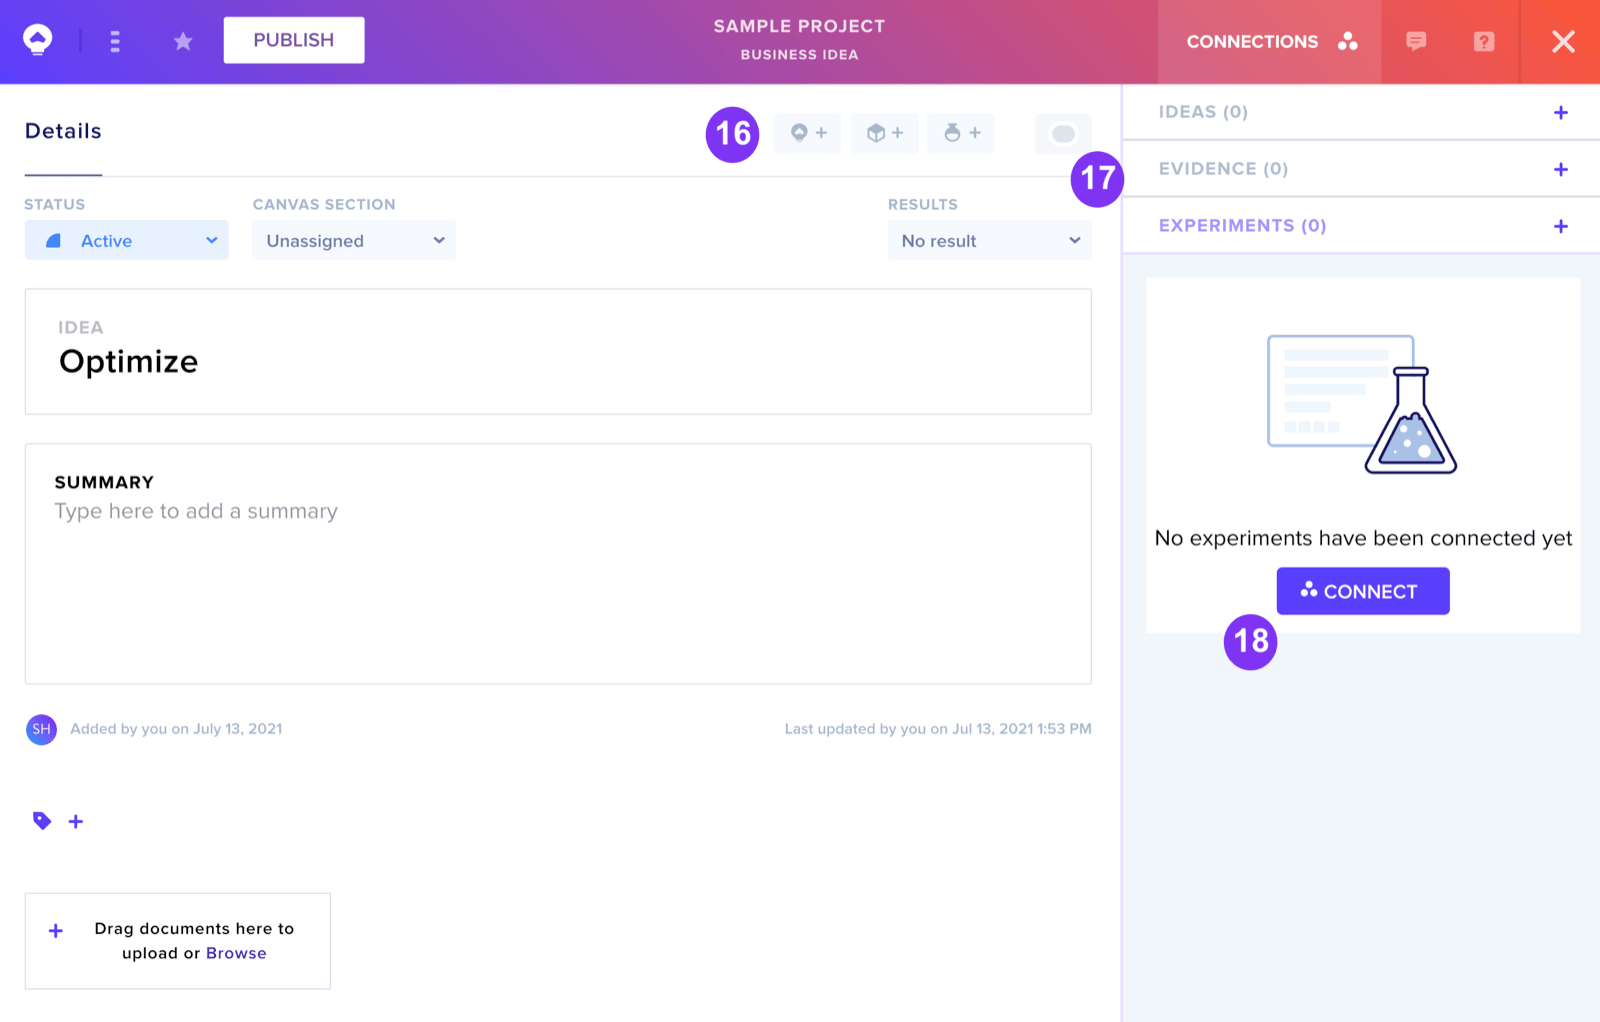Image resolution: width=1600 pixels, height=1022 pixels.
Task: Add a connected idea with lightbulb plus
Action: (808, 133)
